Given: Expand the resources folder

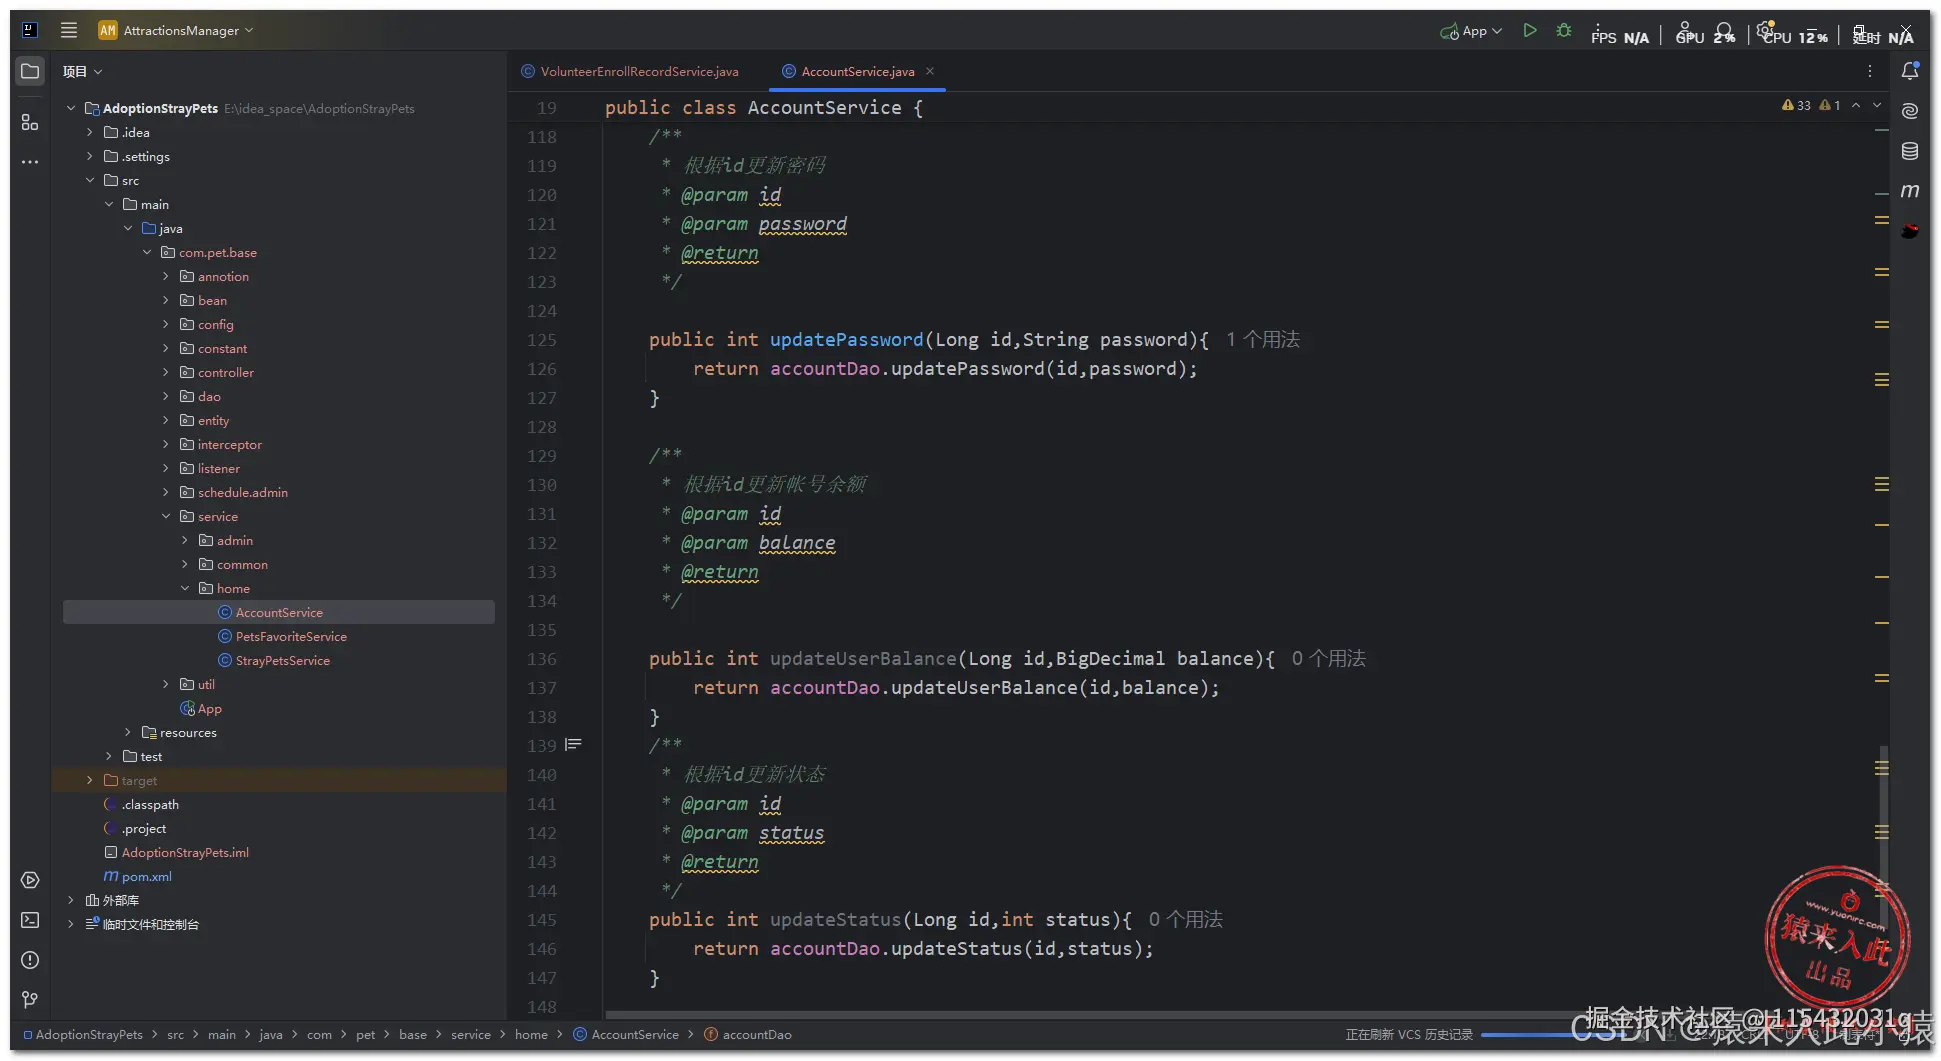Looking at the screenshot, I should [128, 733].
